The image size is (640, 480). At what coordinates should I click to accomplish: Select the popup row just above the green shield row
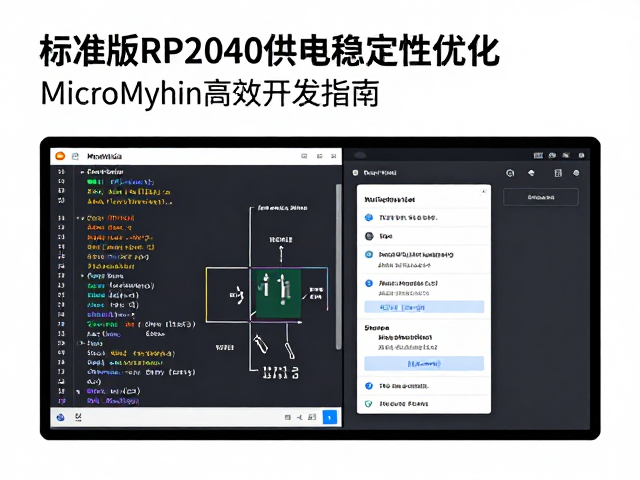(424, 386)
